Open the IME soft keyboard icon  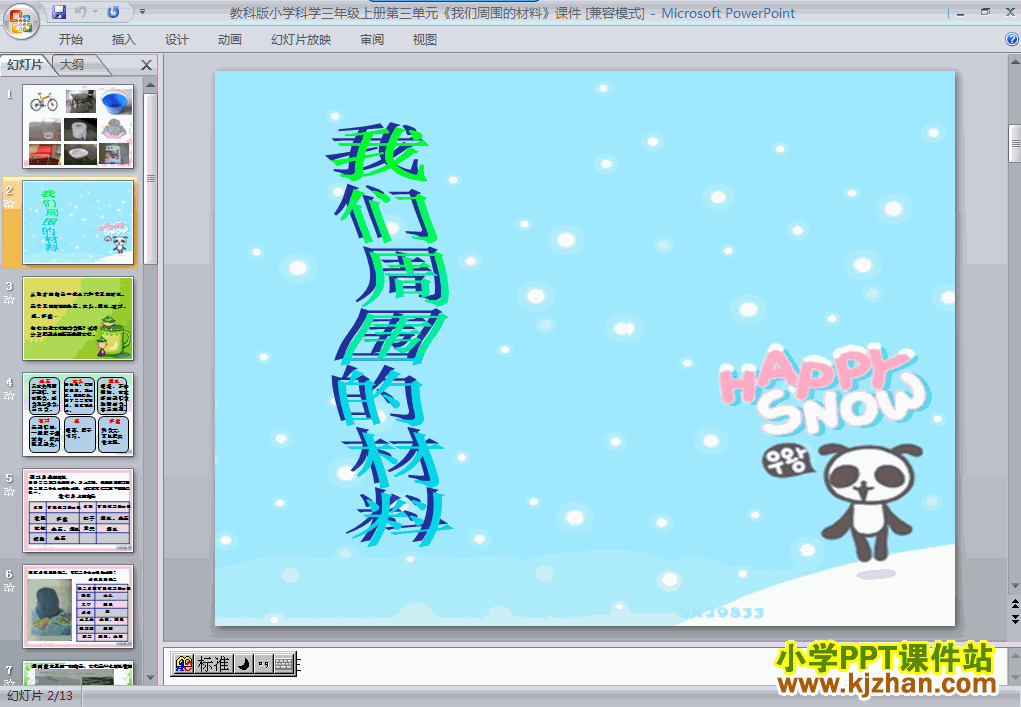click(284, 664)
